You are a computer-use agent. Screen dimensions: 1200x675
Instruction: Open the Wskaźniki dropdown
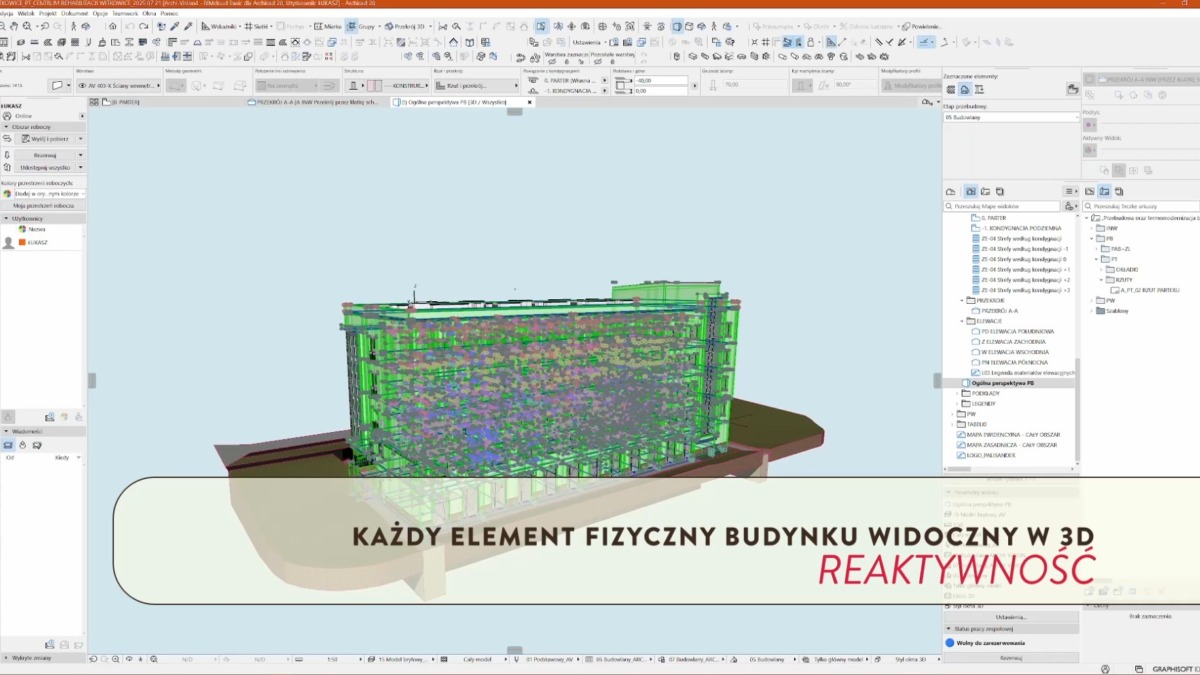pos(221,25)
